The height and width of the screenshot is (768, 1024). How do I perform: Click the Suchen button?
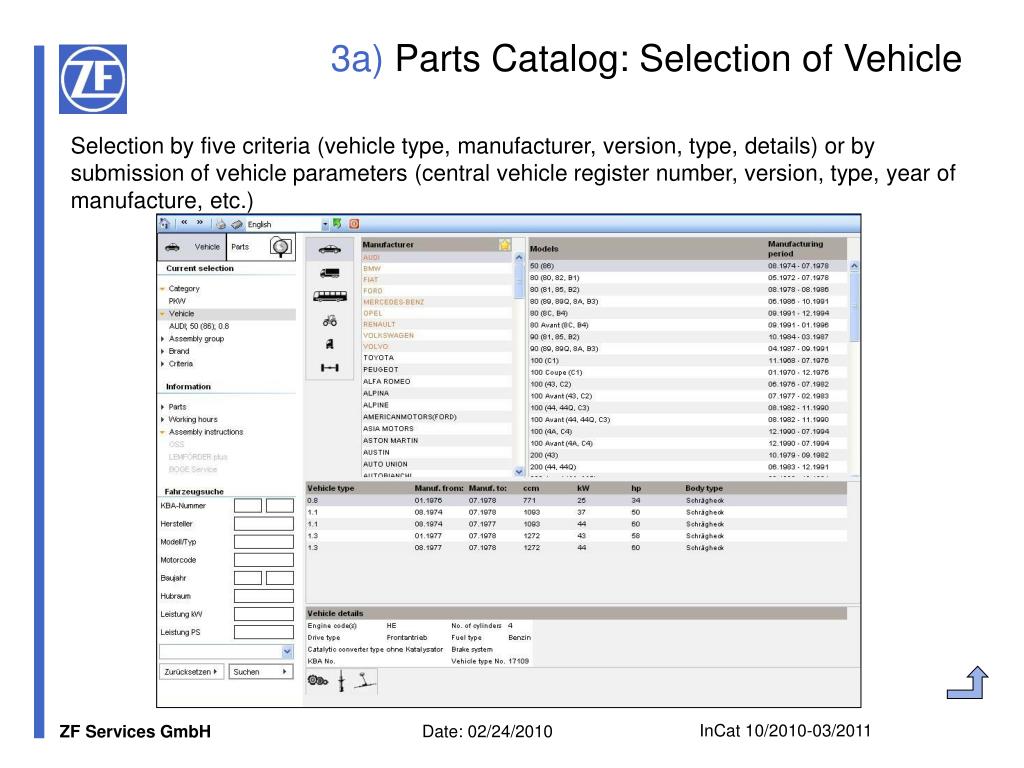coord(261,671)
